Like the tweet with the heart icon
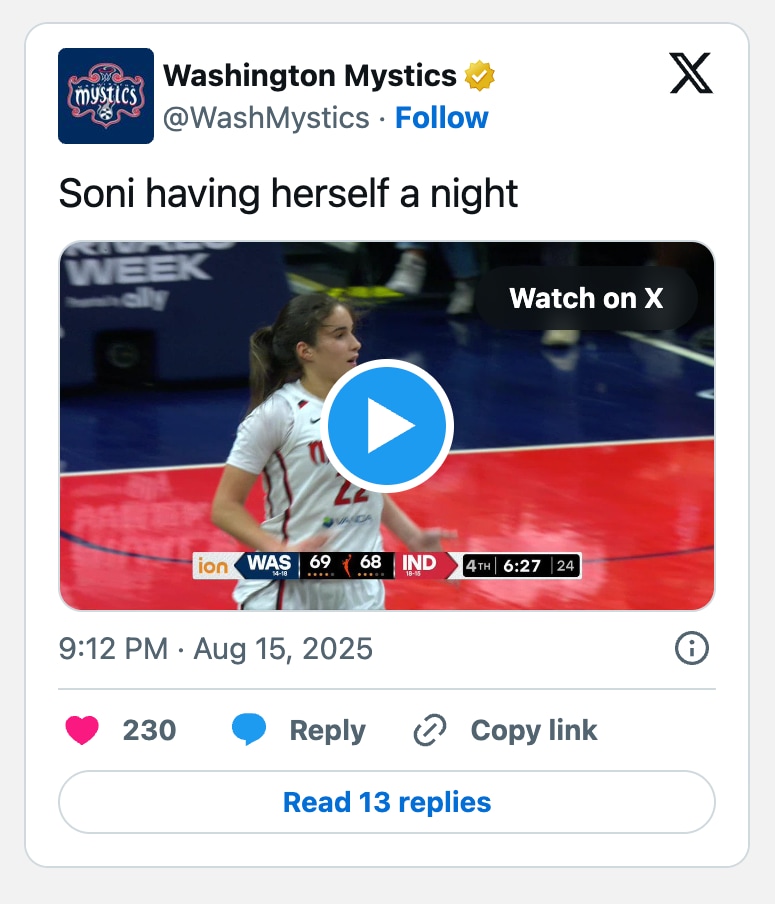The width and height of the screenshot is (775, 904). [82, 731]
